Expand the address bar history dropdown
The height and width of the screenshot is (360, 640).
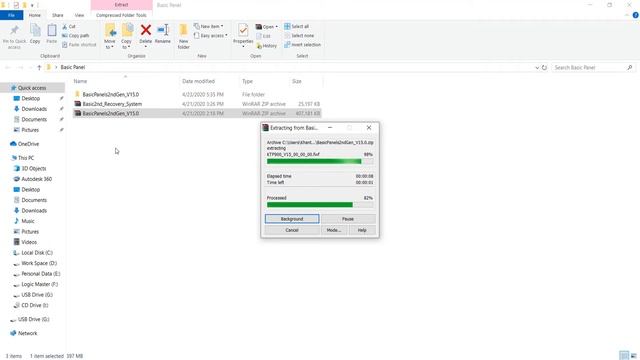537,67
